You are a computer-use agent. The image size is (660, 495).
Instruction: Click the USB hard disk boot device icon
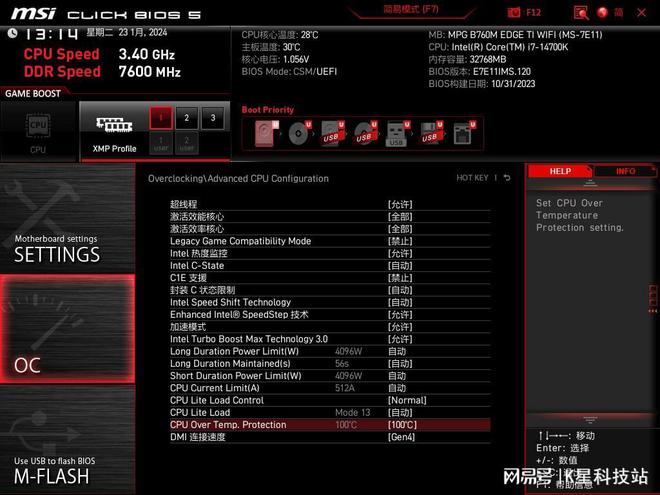tap(333, 133)
